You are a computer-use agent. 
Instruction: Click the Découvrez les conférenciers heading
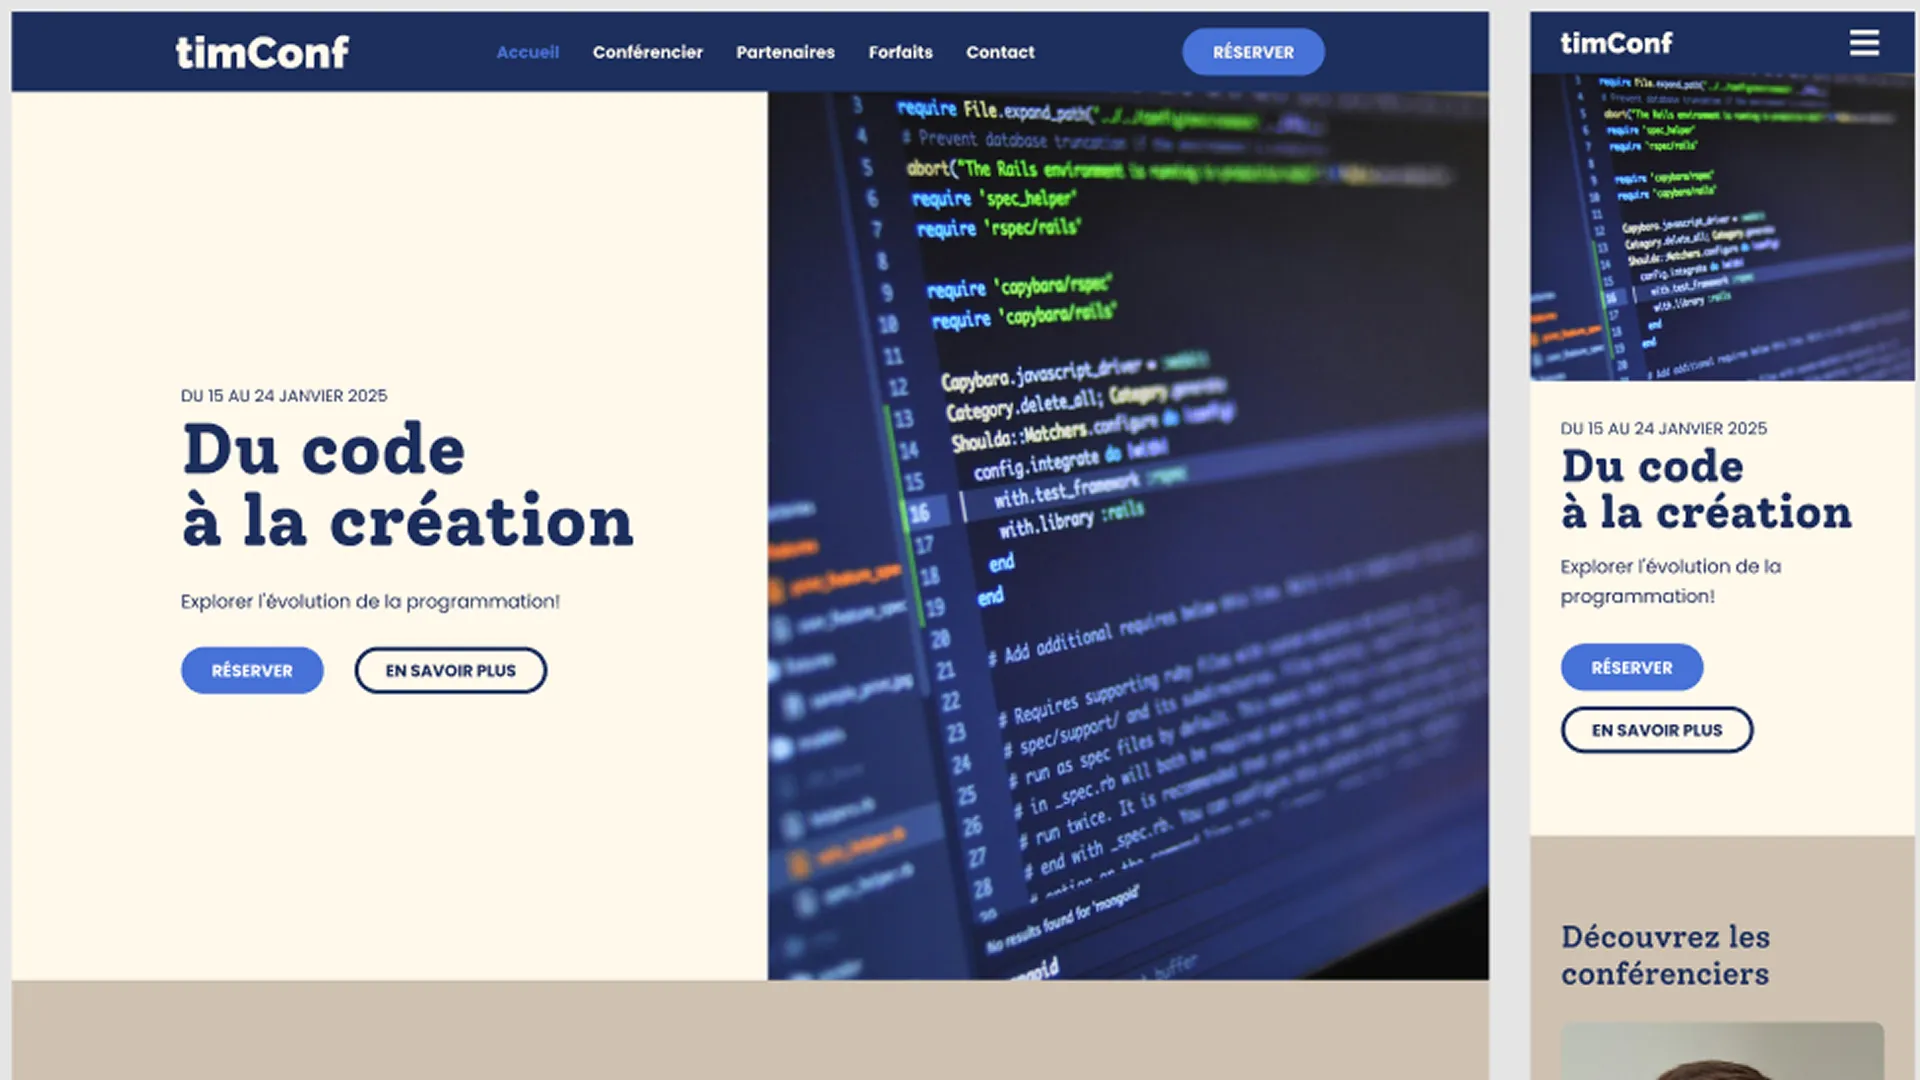[1665, 955]
